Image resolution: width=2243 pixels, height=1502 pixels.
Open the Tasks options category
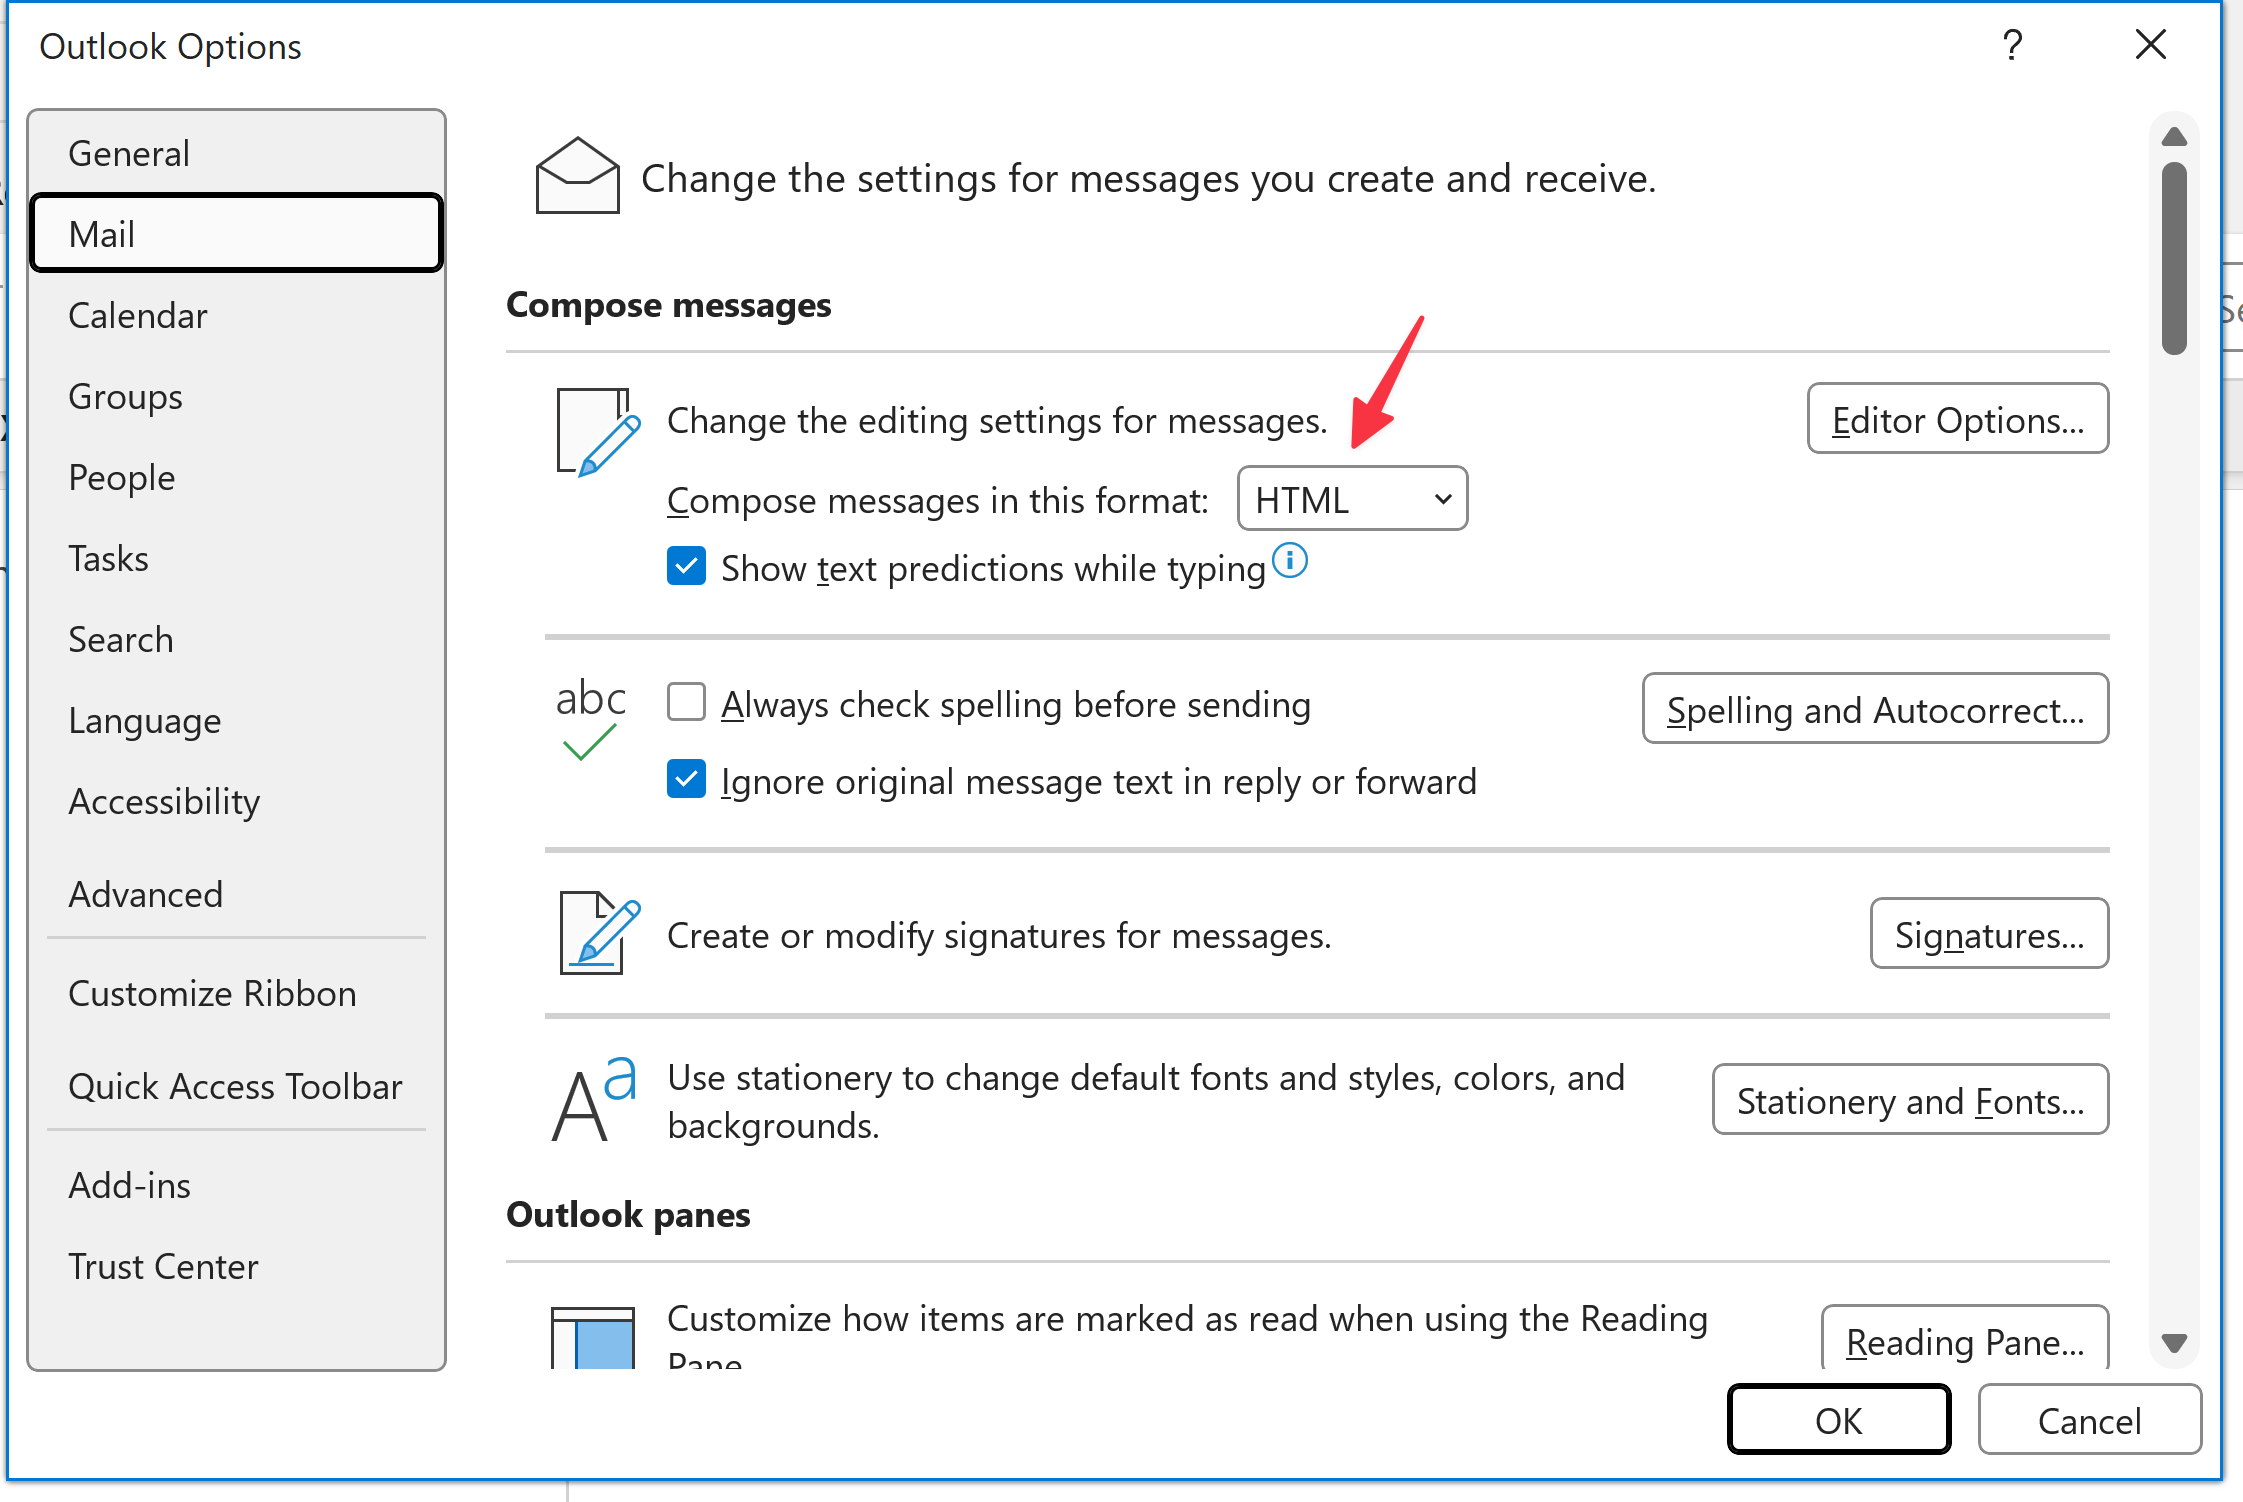[236, 558]
